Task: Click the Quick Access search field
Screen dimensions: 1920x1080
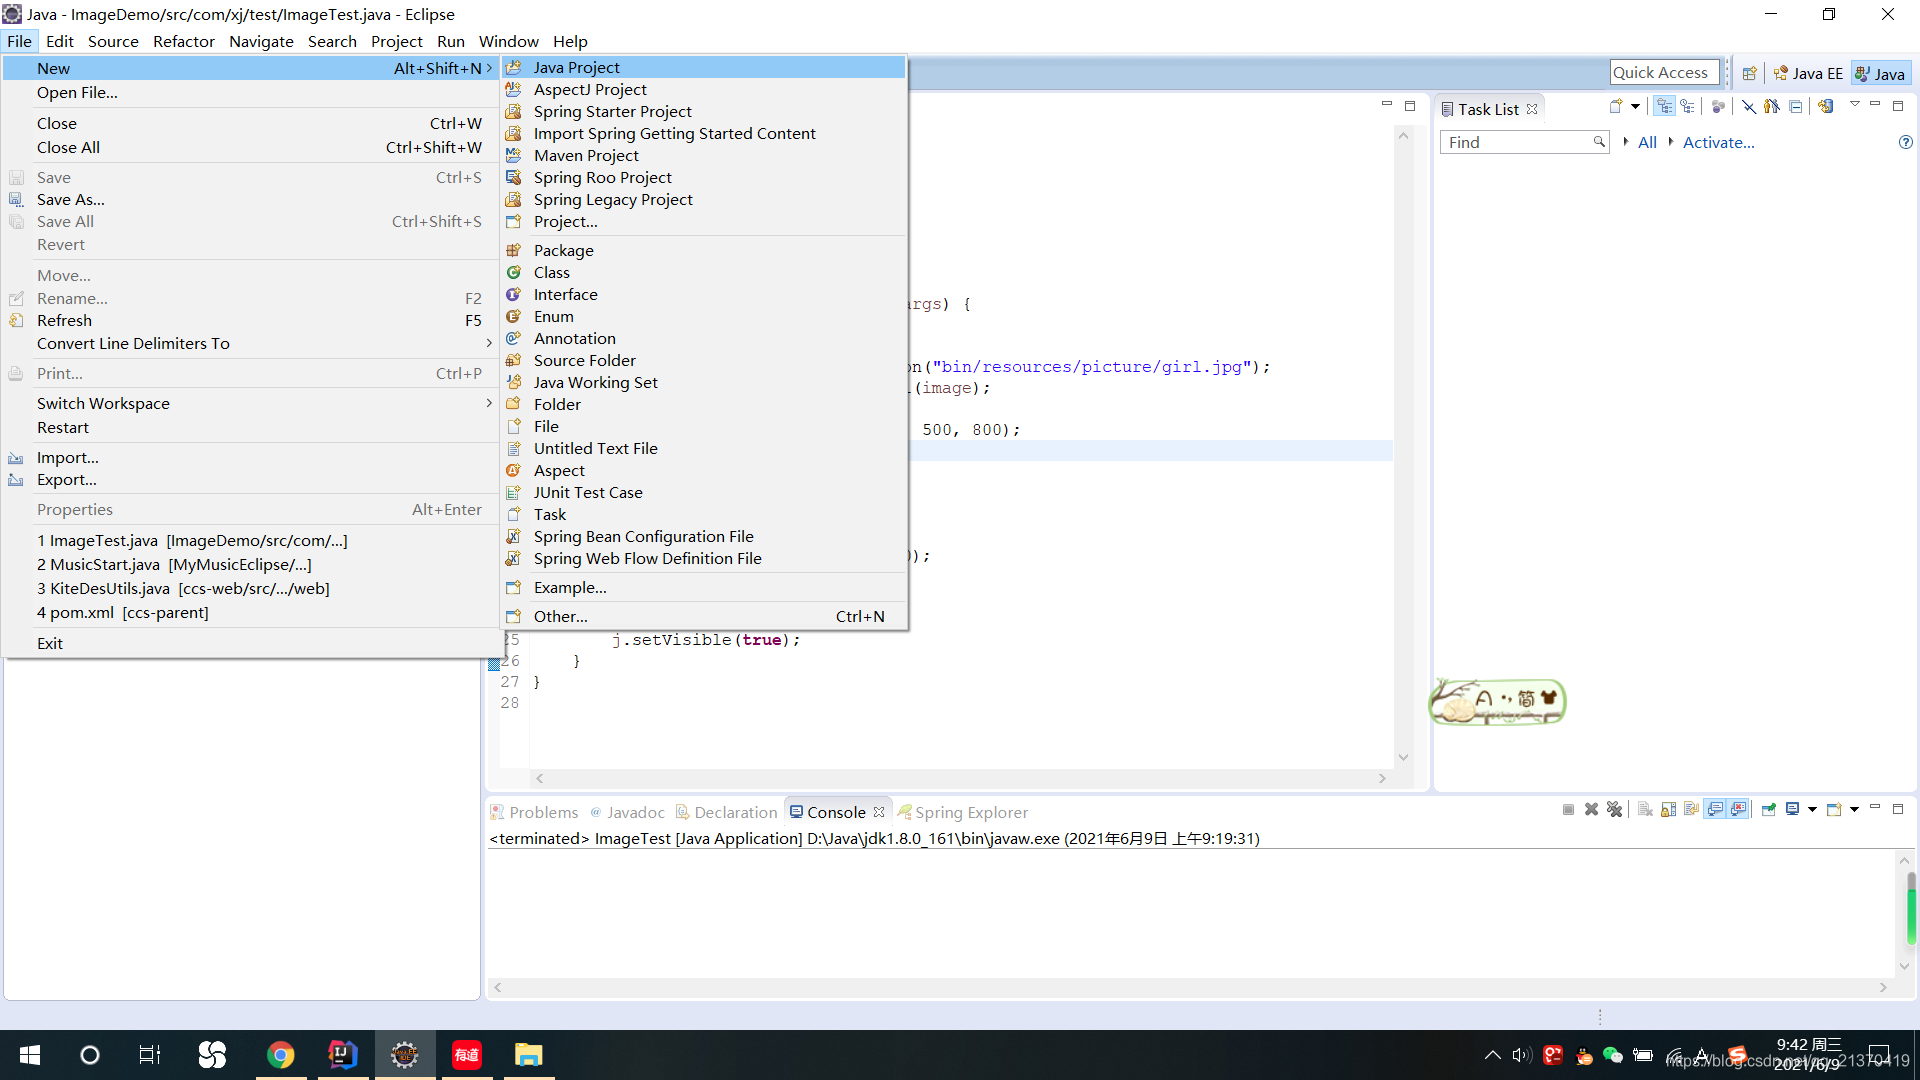Action: click(1664, 72)
